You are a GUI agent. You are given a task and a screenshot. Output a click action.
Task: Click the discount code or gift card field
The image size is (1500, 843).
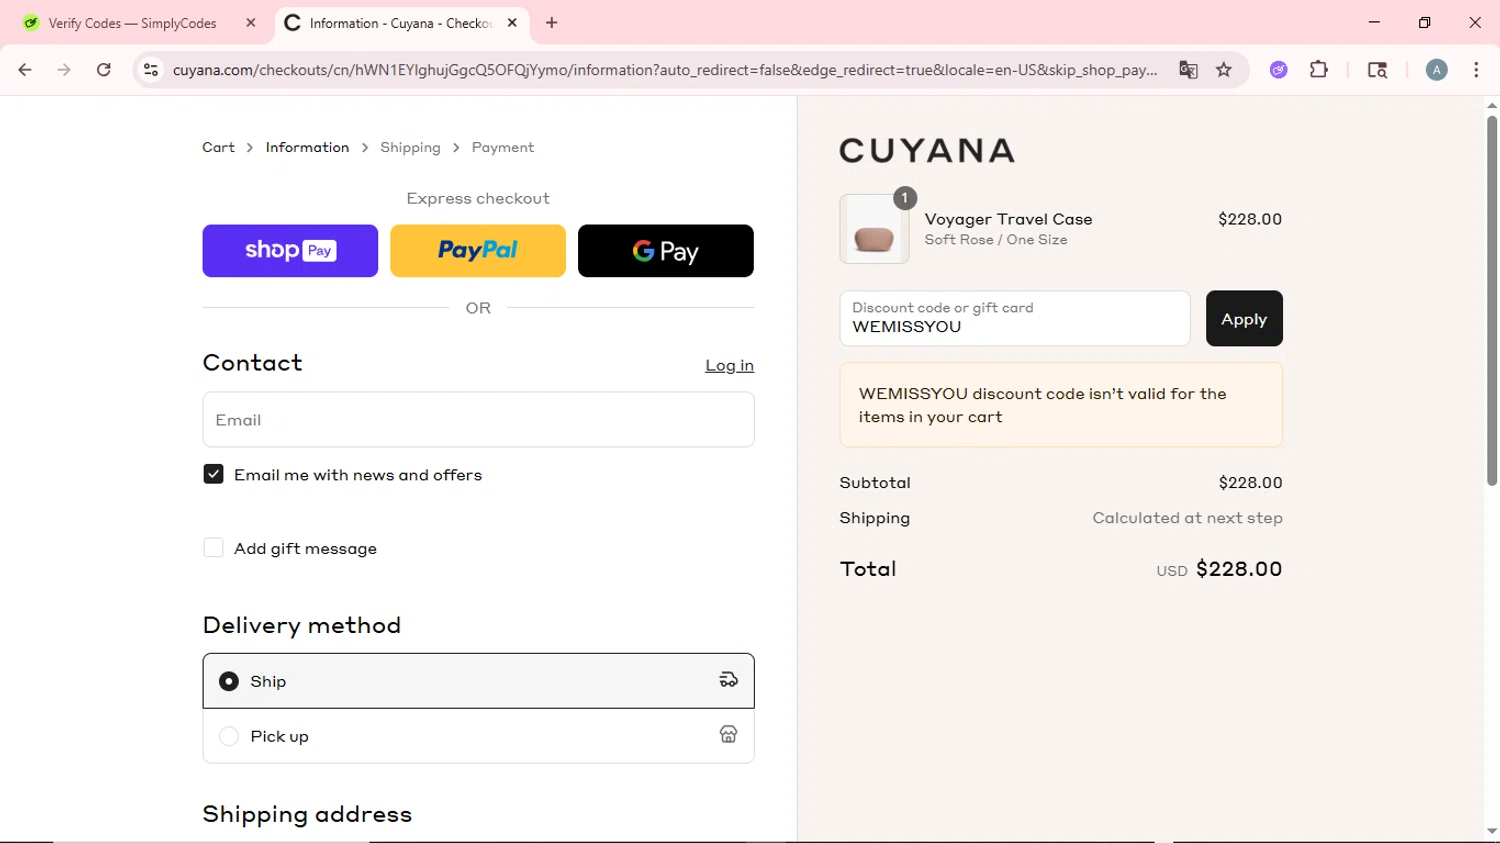1015,318
